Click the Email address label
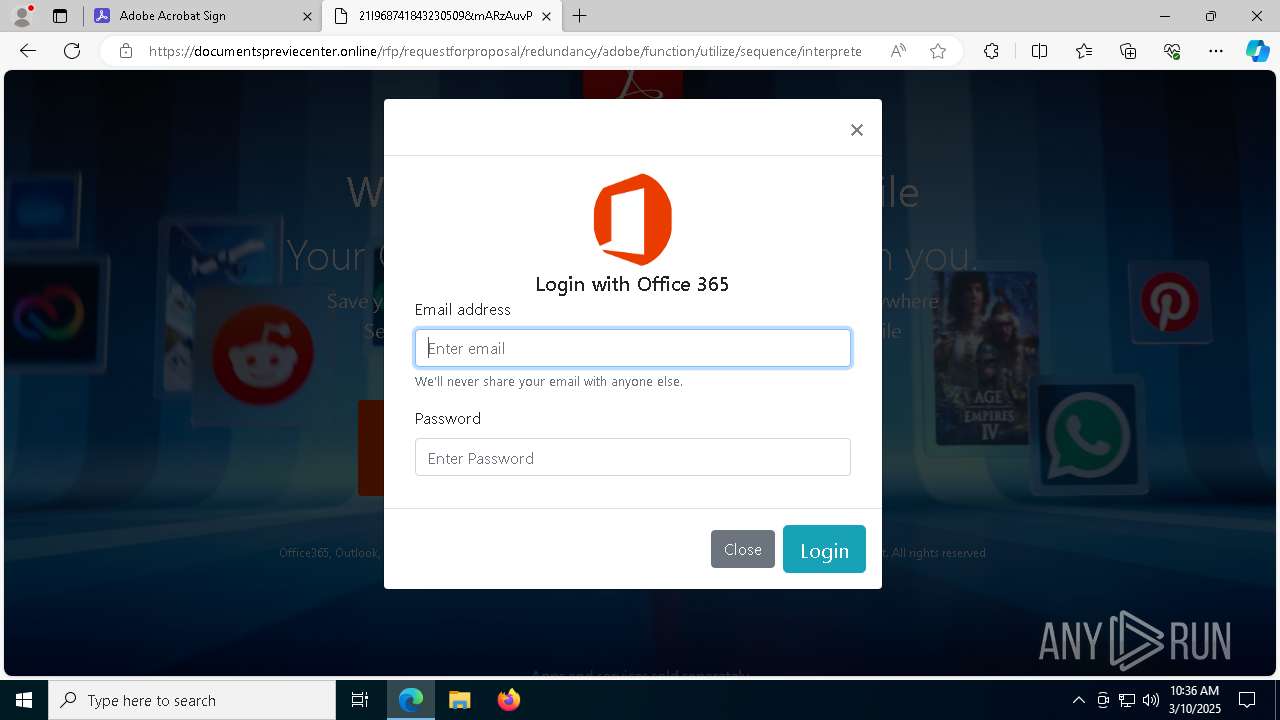Viewport: 1280px width, 720px height. point(463,310)
